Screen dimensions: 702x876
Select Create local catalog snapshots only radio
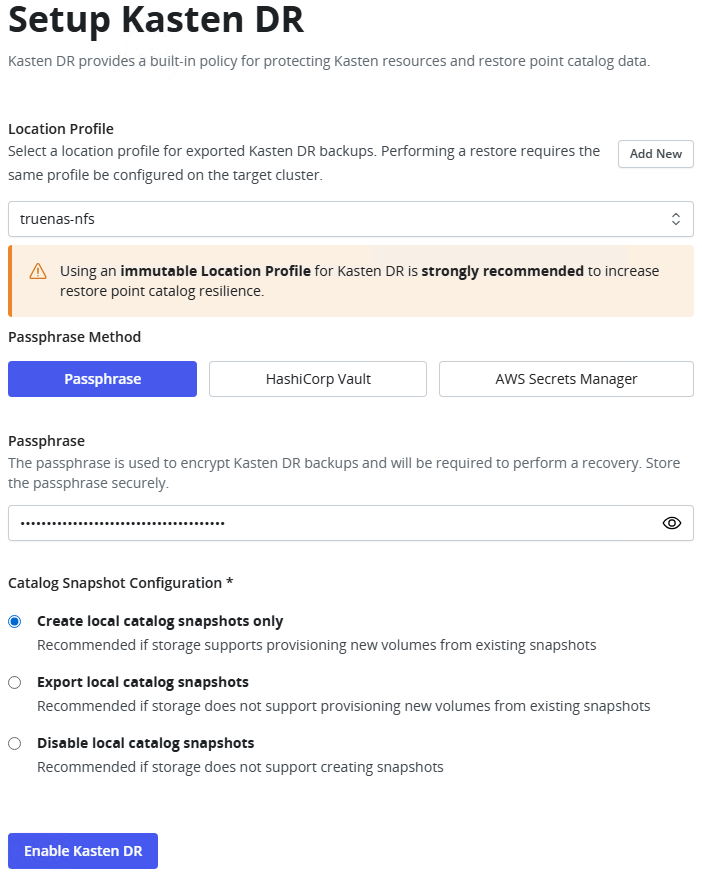(15, 621)
